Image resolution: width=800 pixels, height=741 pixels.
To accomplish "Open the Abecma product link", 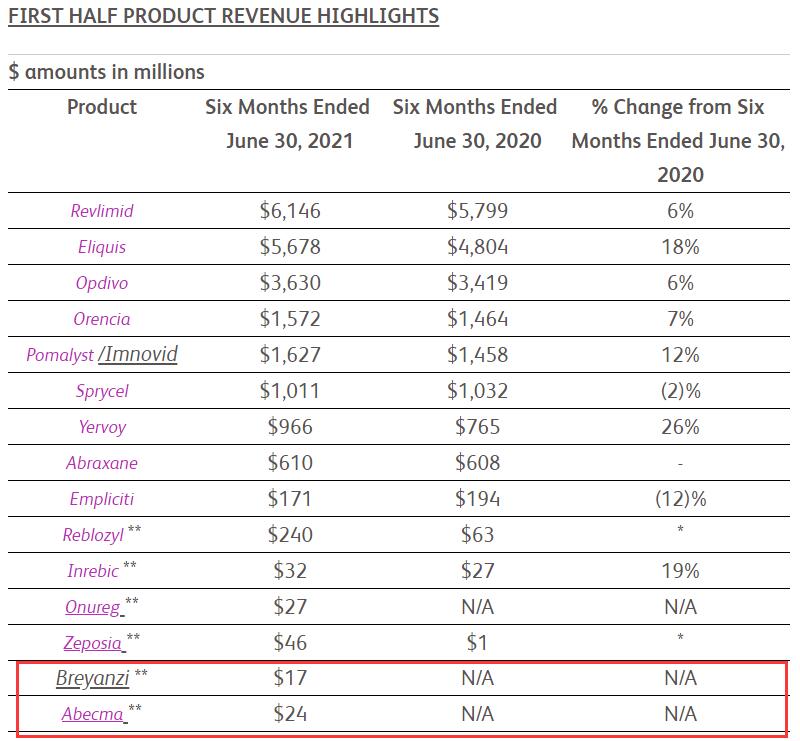I will coord(93,715).
